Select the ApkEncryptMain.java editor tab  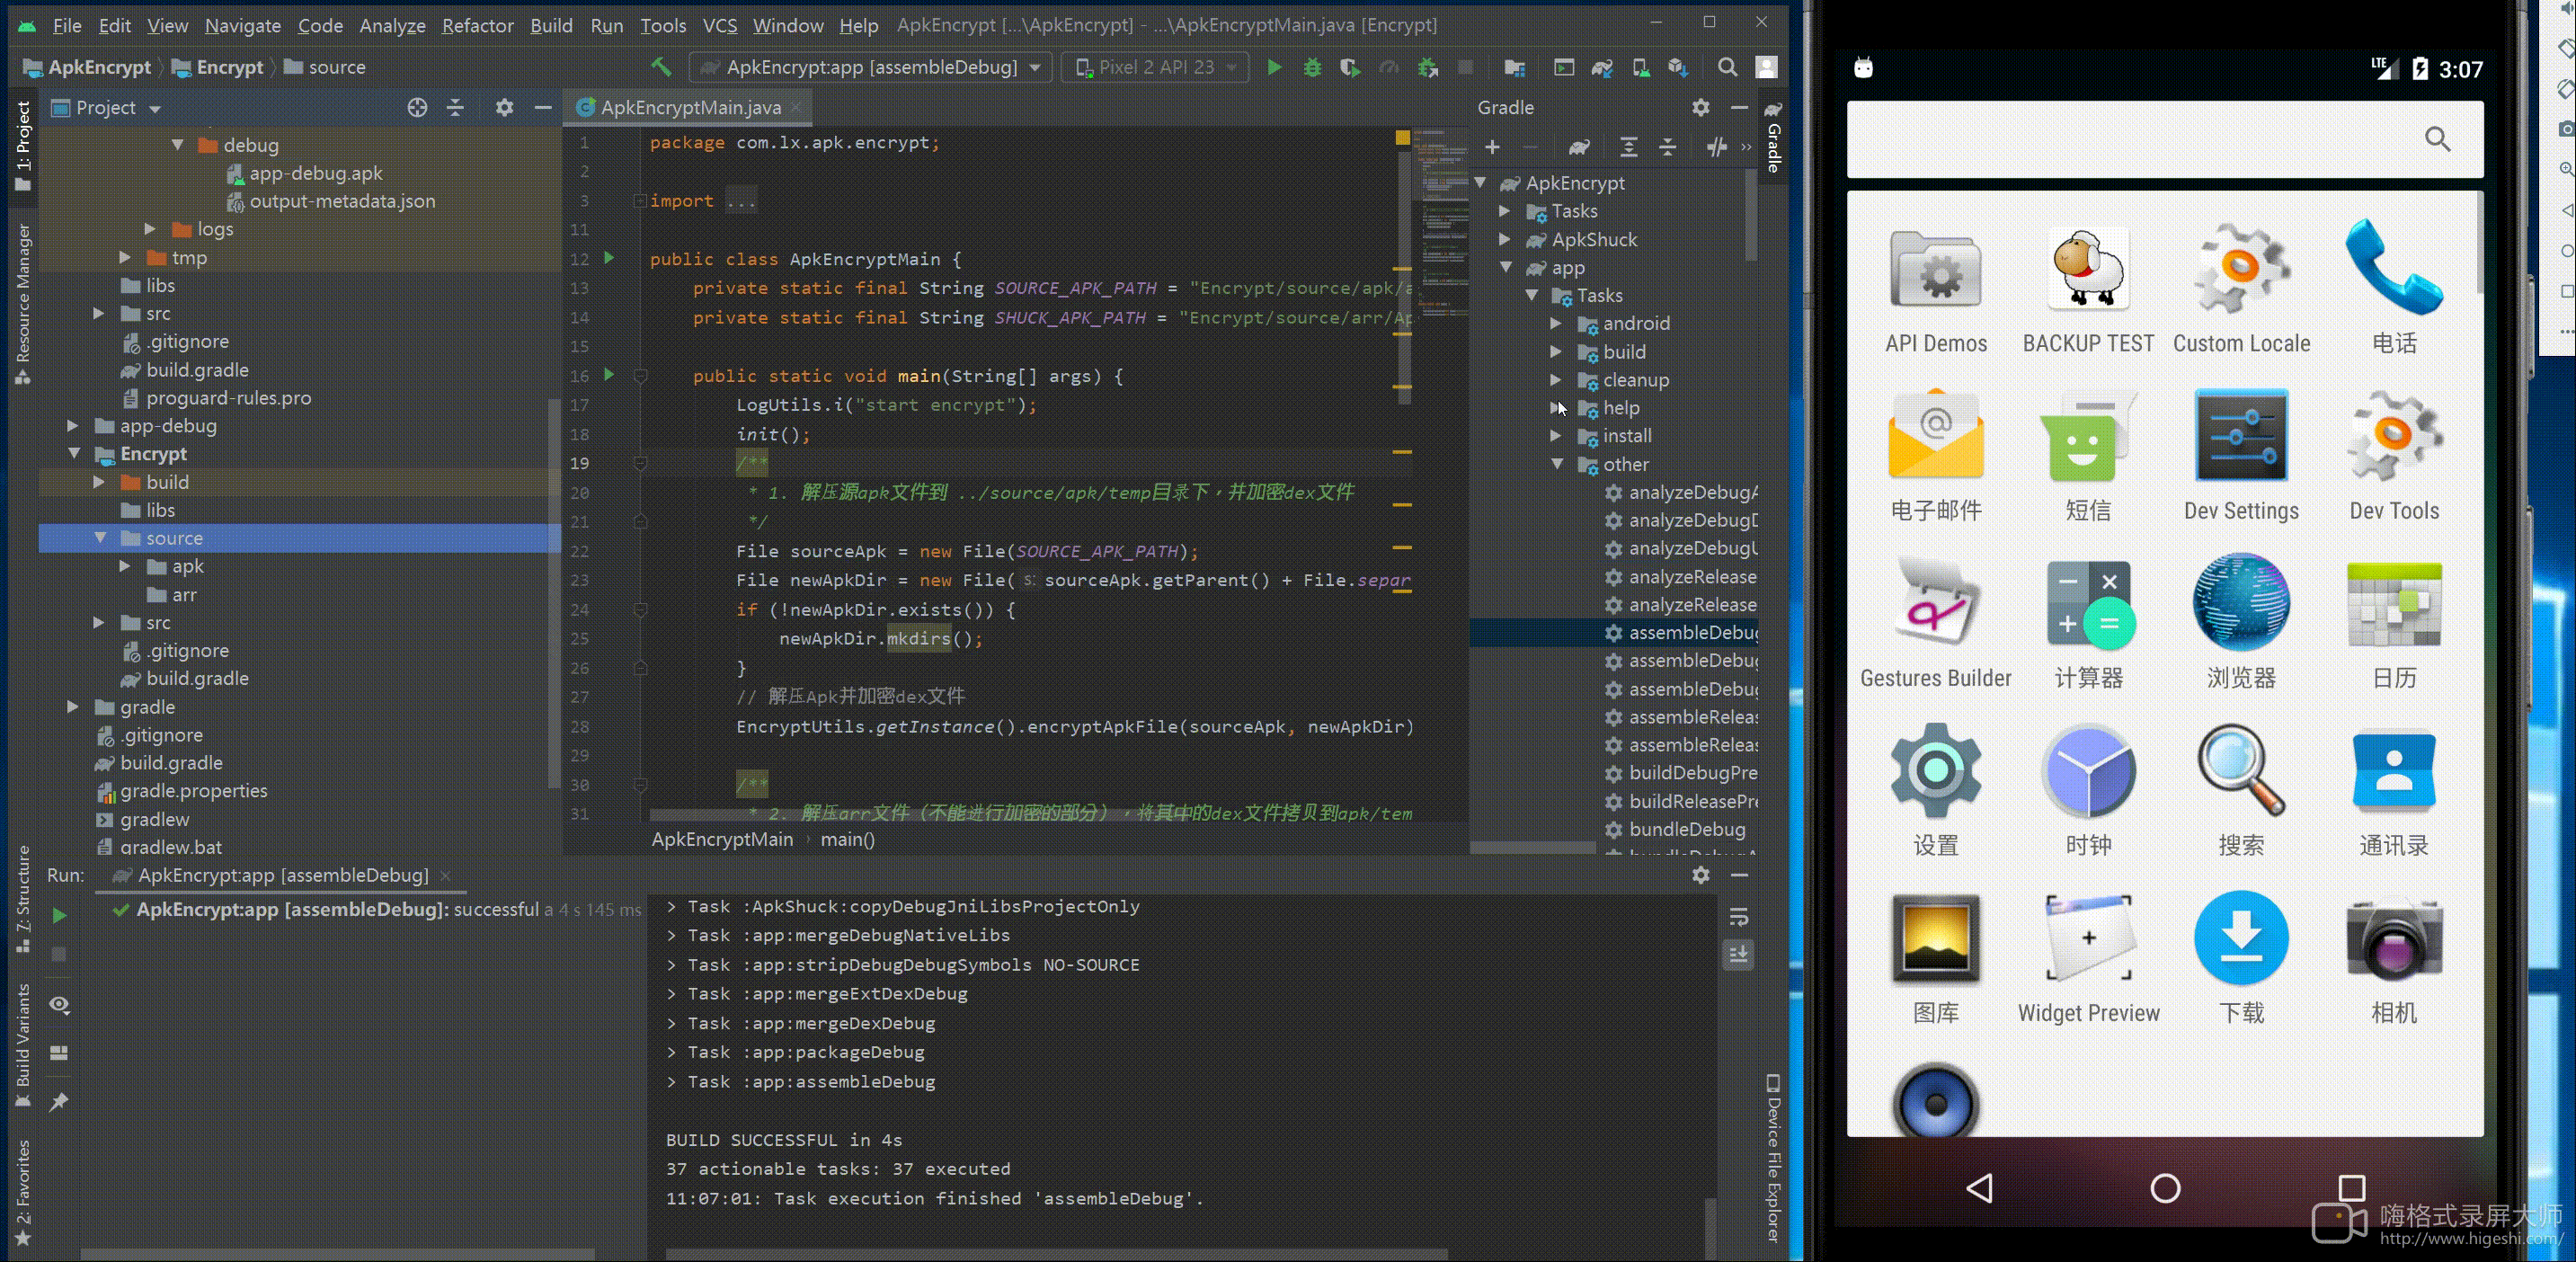point(689,107)
